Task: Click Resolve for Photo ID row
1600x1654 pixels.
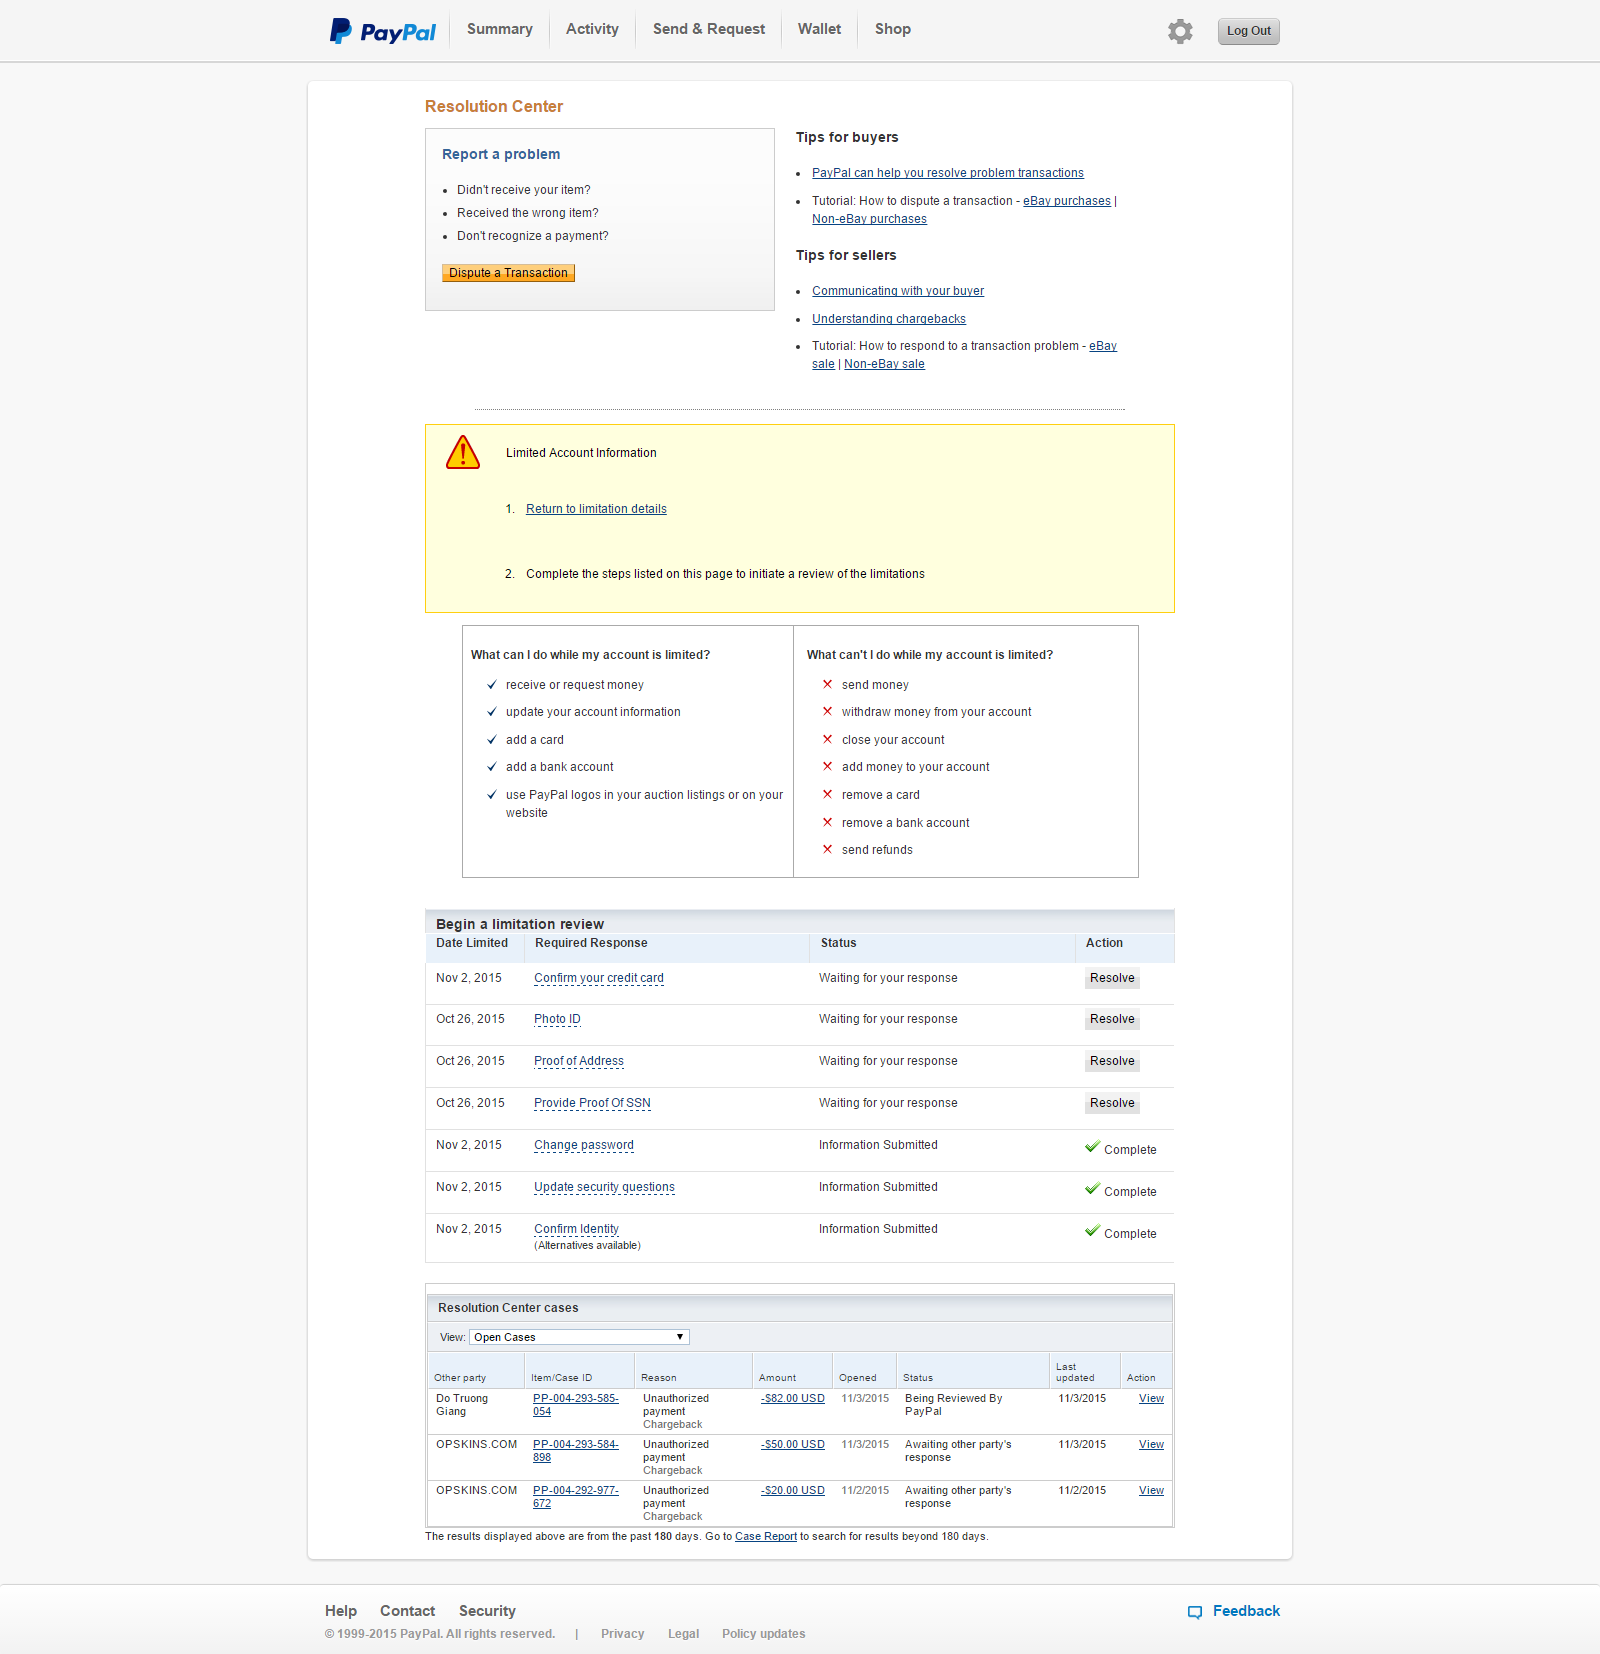Action: pyautogui.click(x=1112, y=1020)
